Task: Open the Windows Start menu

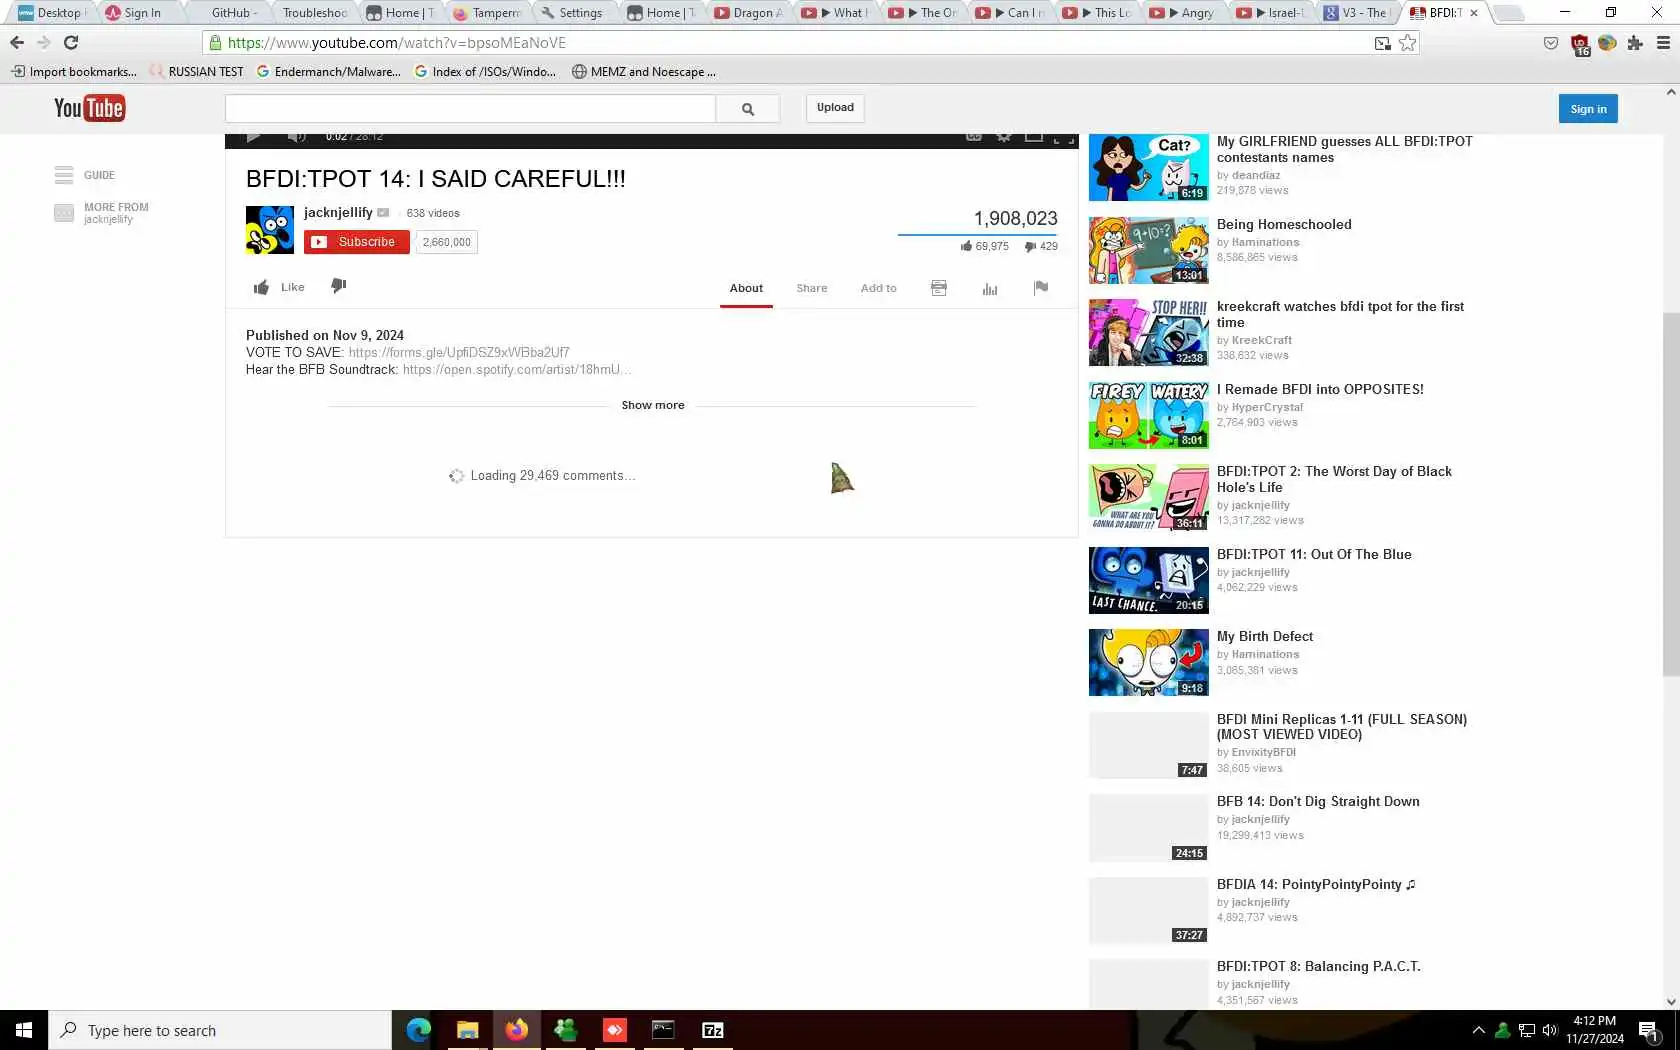Action: (x=24, y=1030)
